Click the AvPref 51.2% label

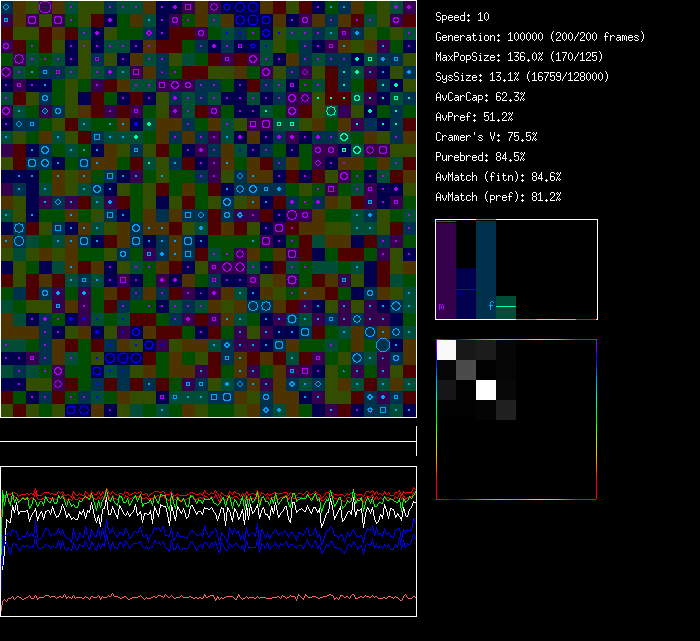(x=474, y=117)
